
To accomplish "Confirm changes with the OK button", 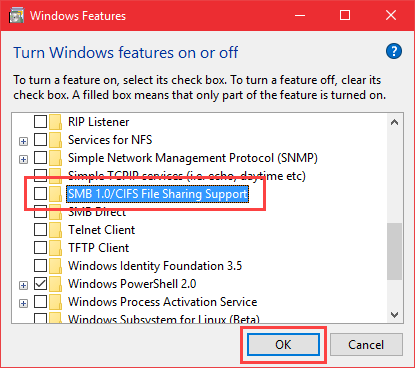I will pos(283,344).
